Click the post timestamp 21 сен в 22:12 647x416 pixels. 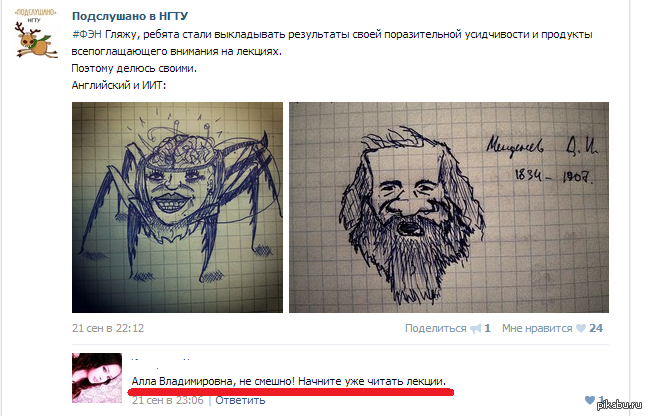(108, 328)
